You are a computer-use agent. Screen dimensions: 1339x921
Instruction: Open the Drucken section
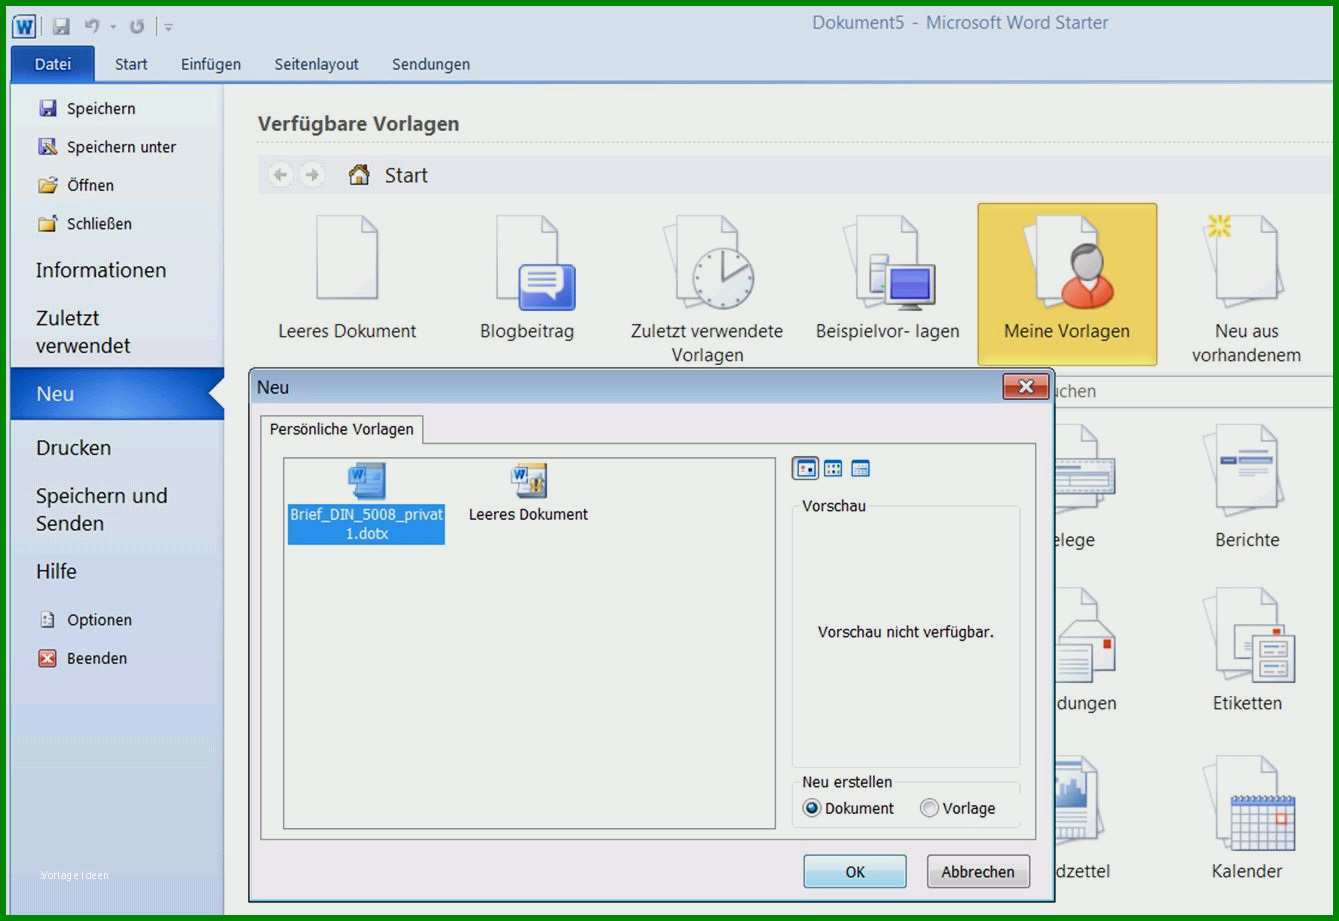pos(73,448)
